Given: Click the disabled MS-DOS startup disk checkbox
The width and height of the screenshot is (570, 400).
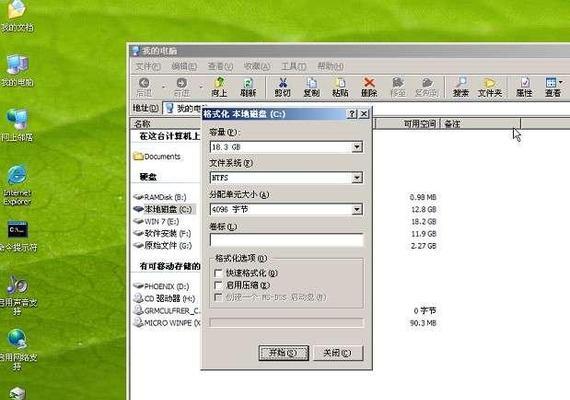Looking at the screenshot, I should 218,297.
